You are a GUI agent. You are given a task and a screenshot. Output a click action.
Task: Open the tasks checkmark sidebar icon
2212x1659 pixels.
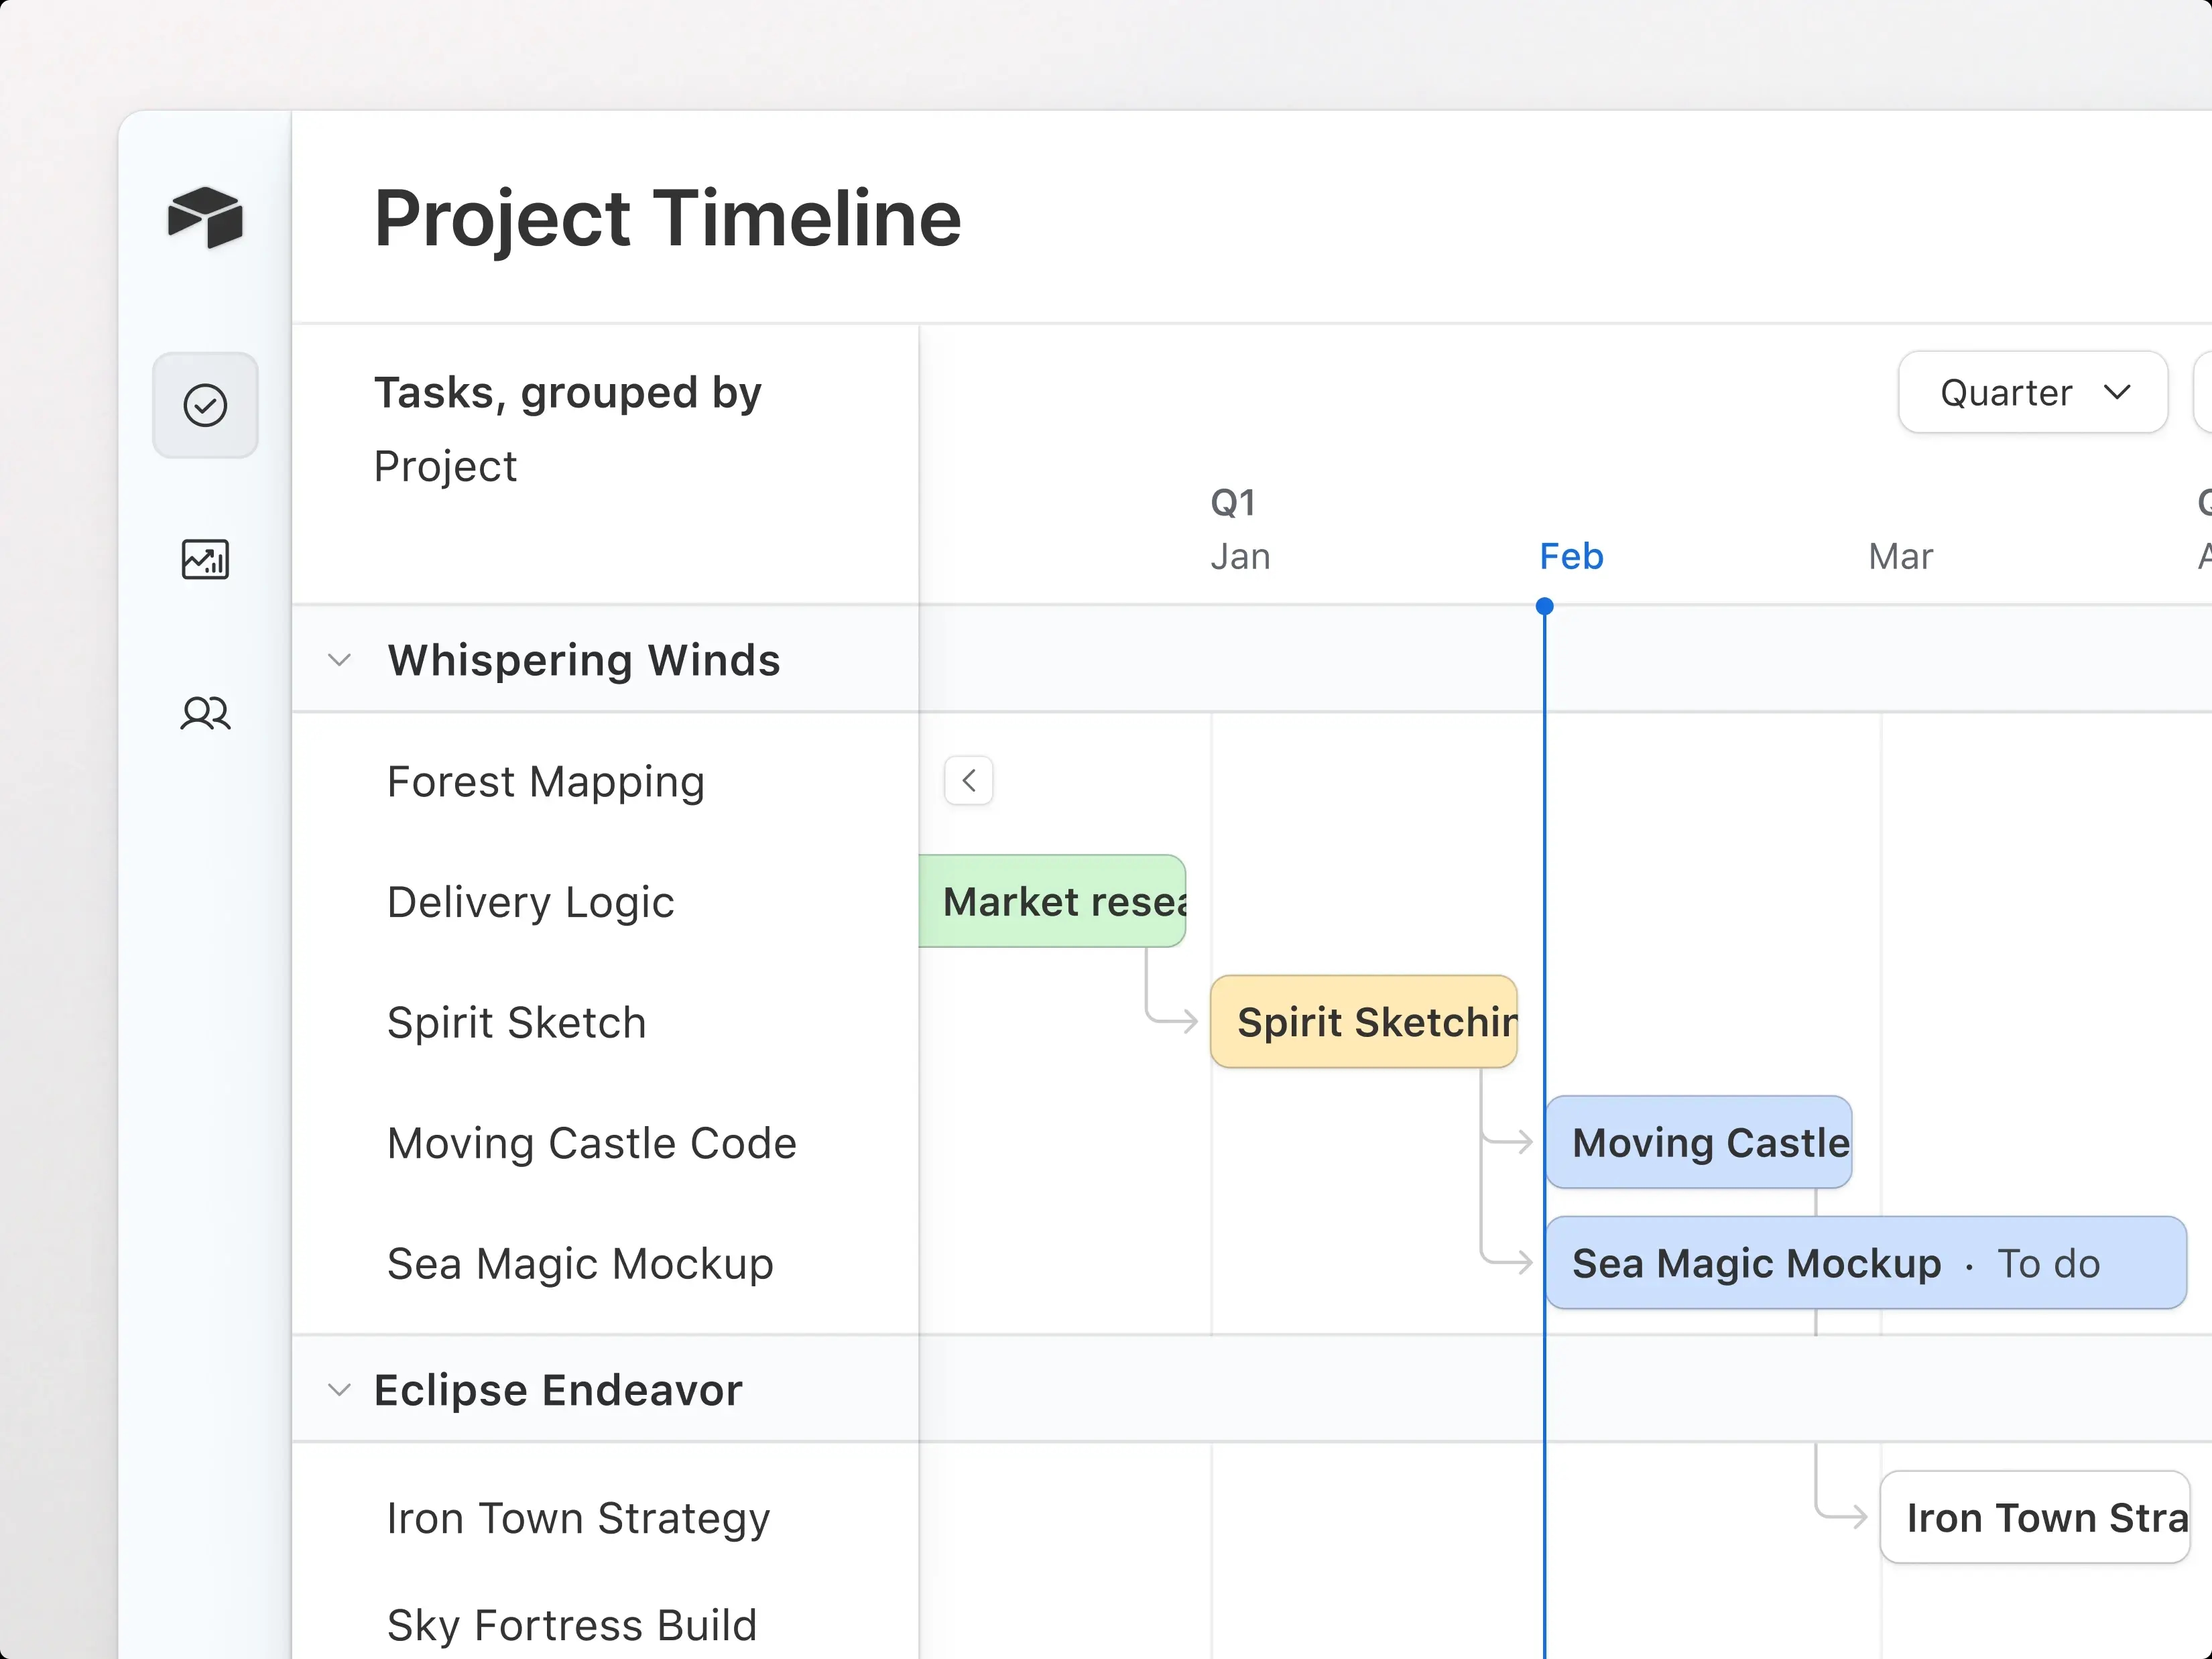(x=205, y=405)
